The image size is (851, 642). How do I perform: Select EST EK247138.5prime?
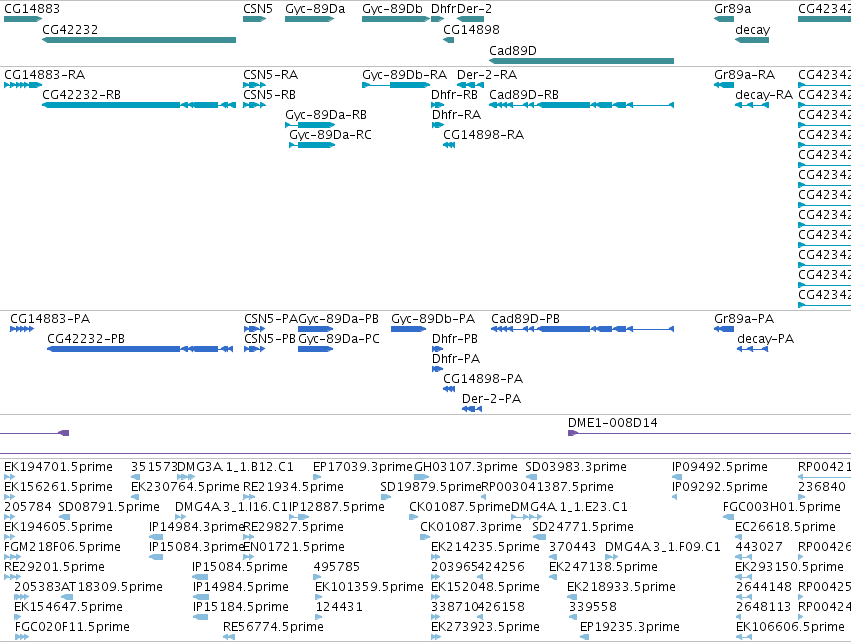(x=603, y=567)
